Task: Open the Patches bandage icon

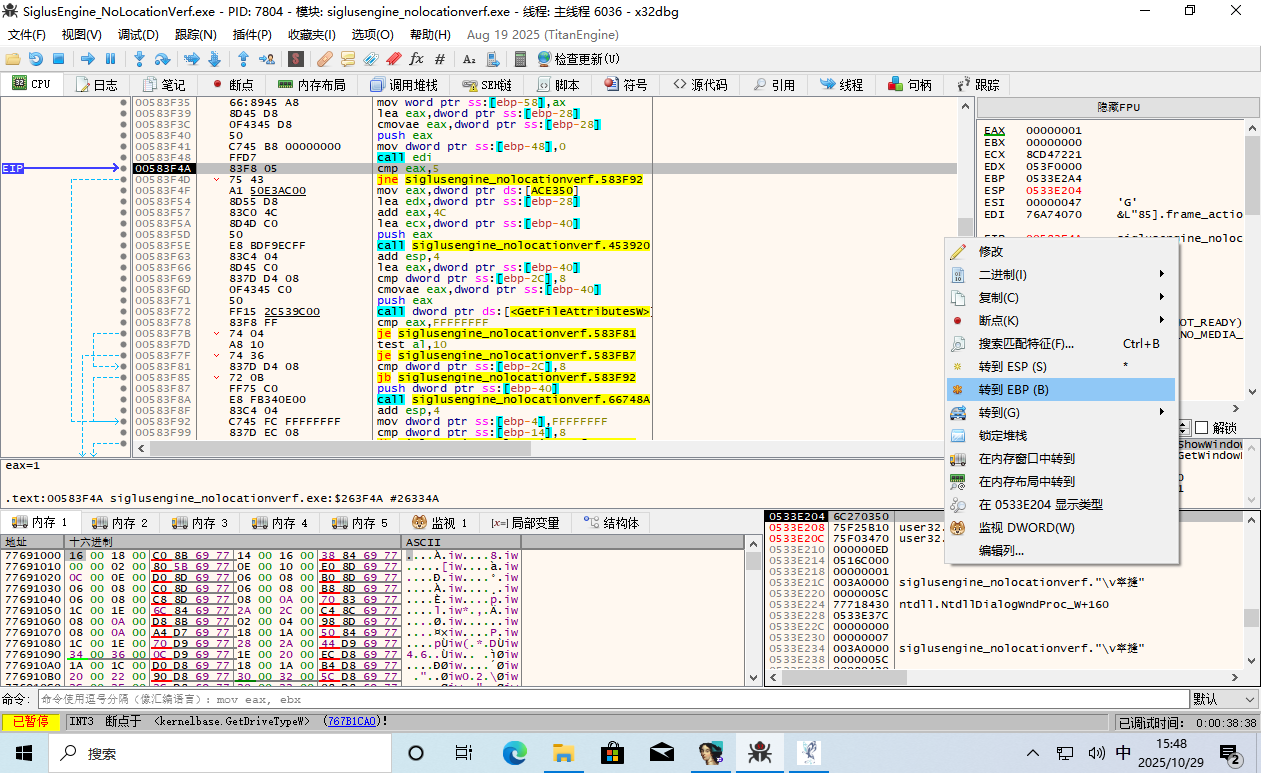Action: 325,59
